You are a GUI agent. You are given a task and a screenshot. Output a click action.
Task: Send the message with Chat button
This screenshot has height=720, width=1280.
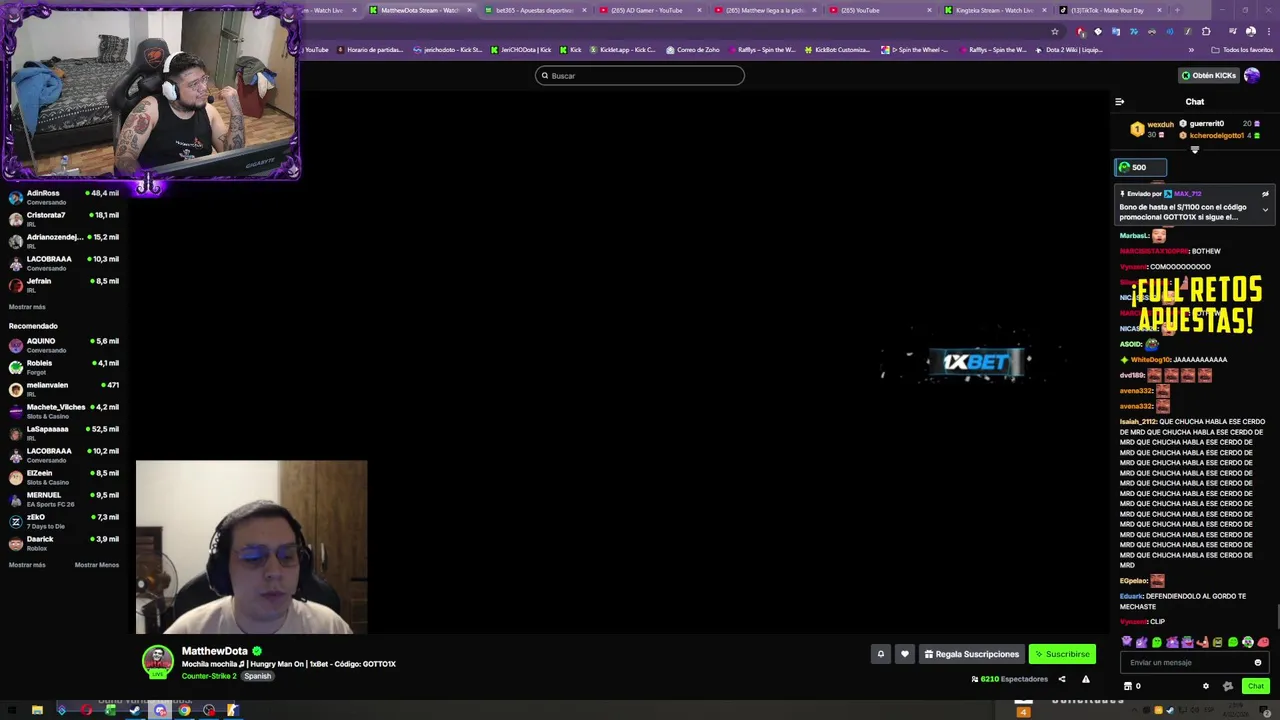click(x=1256, y=686)
